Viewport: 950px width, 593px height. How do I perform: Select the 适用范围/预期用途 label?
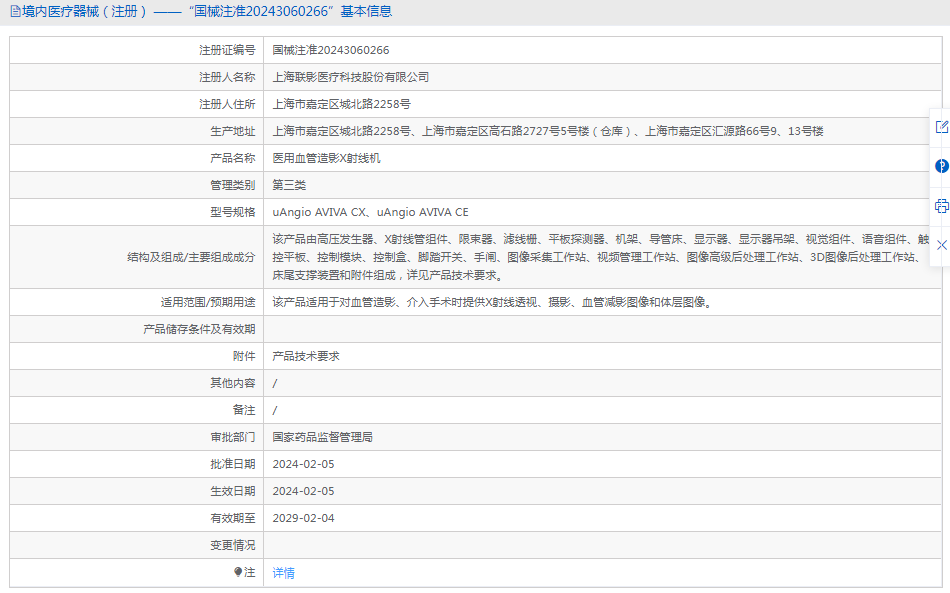[x=208, y=302]
